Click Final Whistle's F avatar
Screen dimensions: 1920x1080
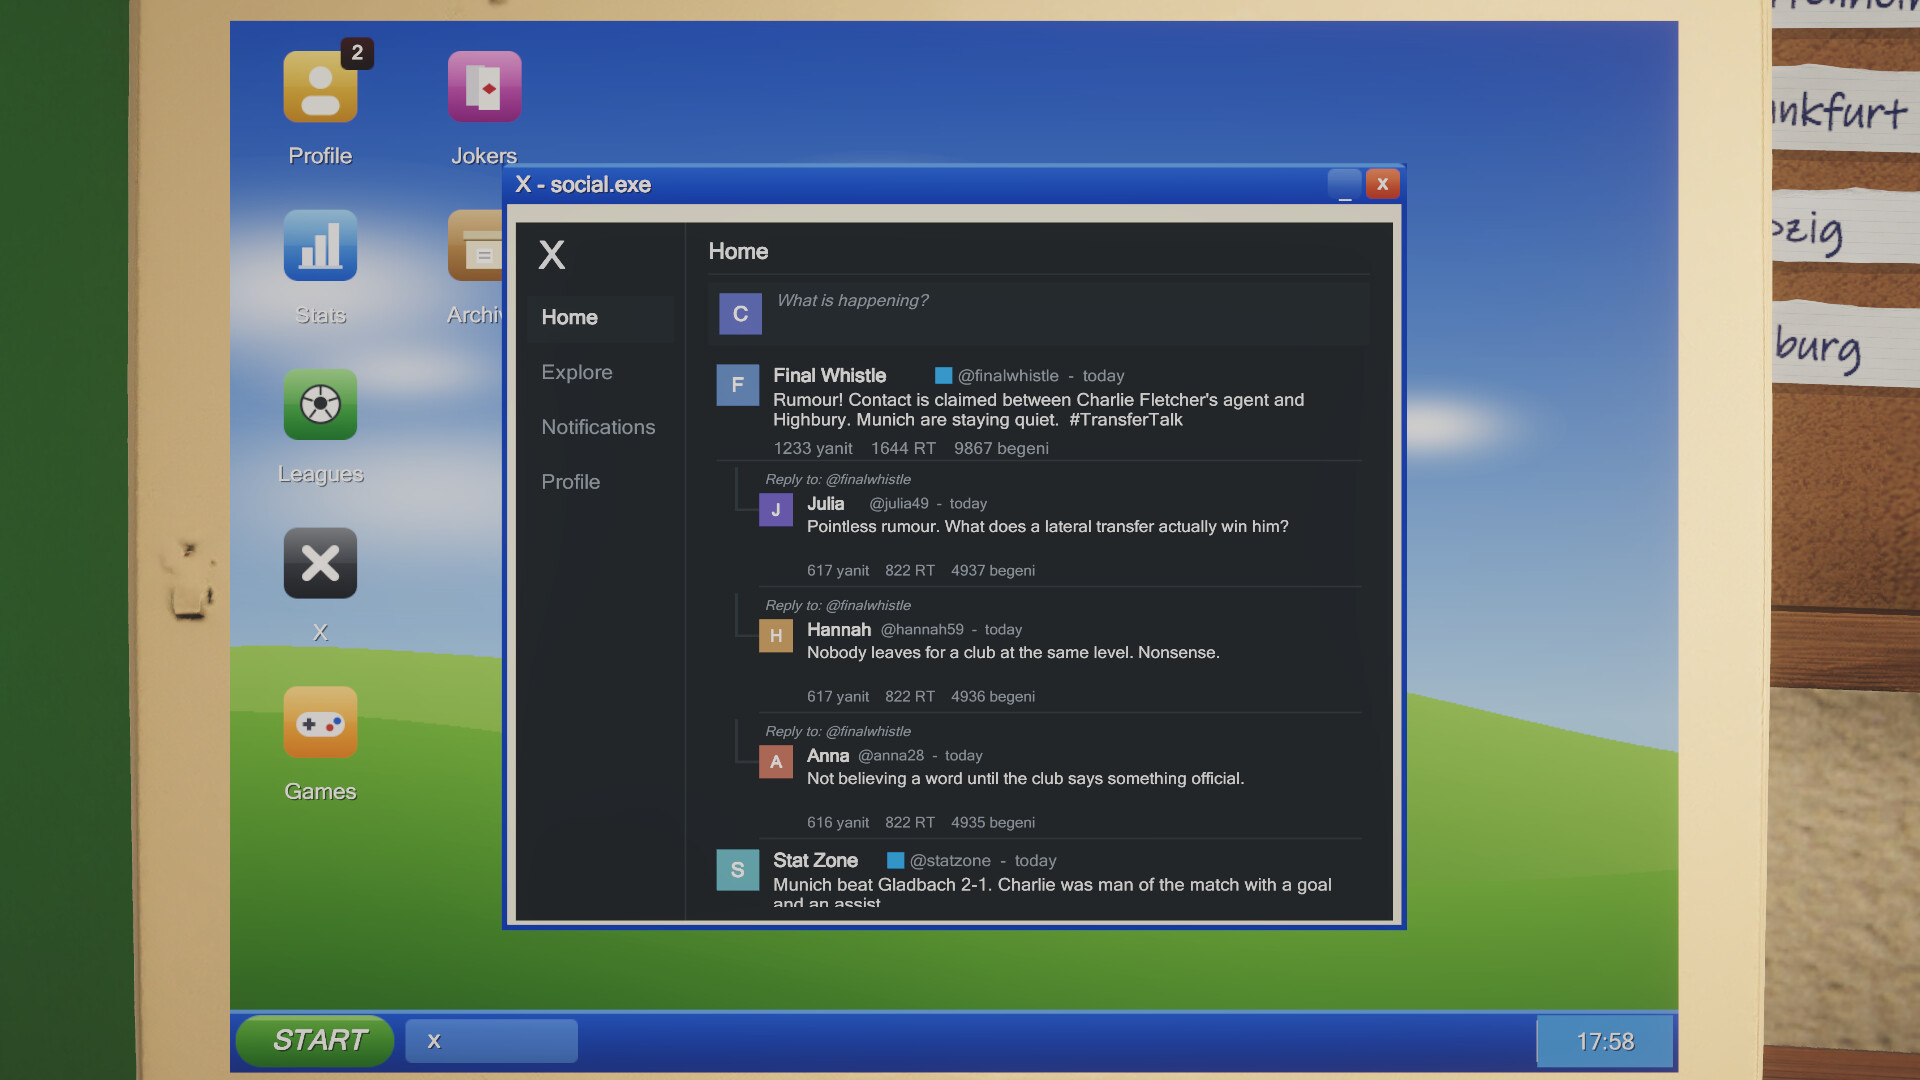(738, 385)
